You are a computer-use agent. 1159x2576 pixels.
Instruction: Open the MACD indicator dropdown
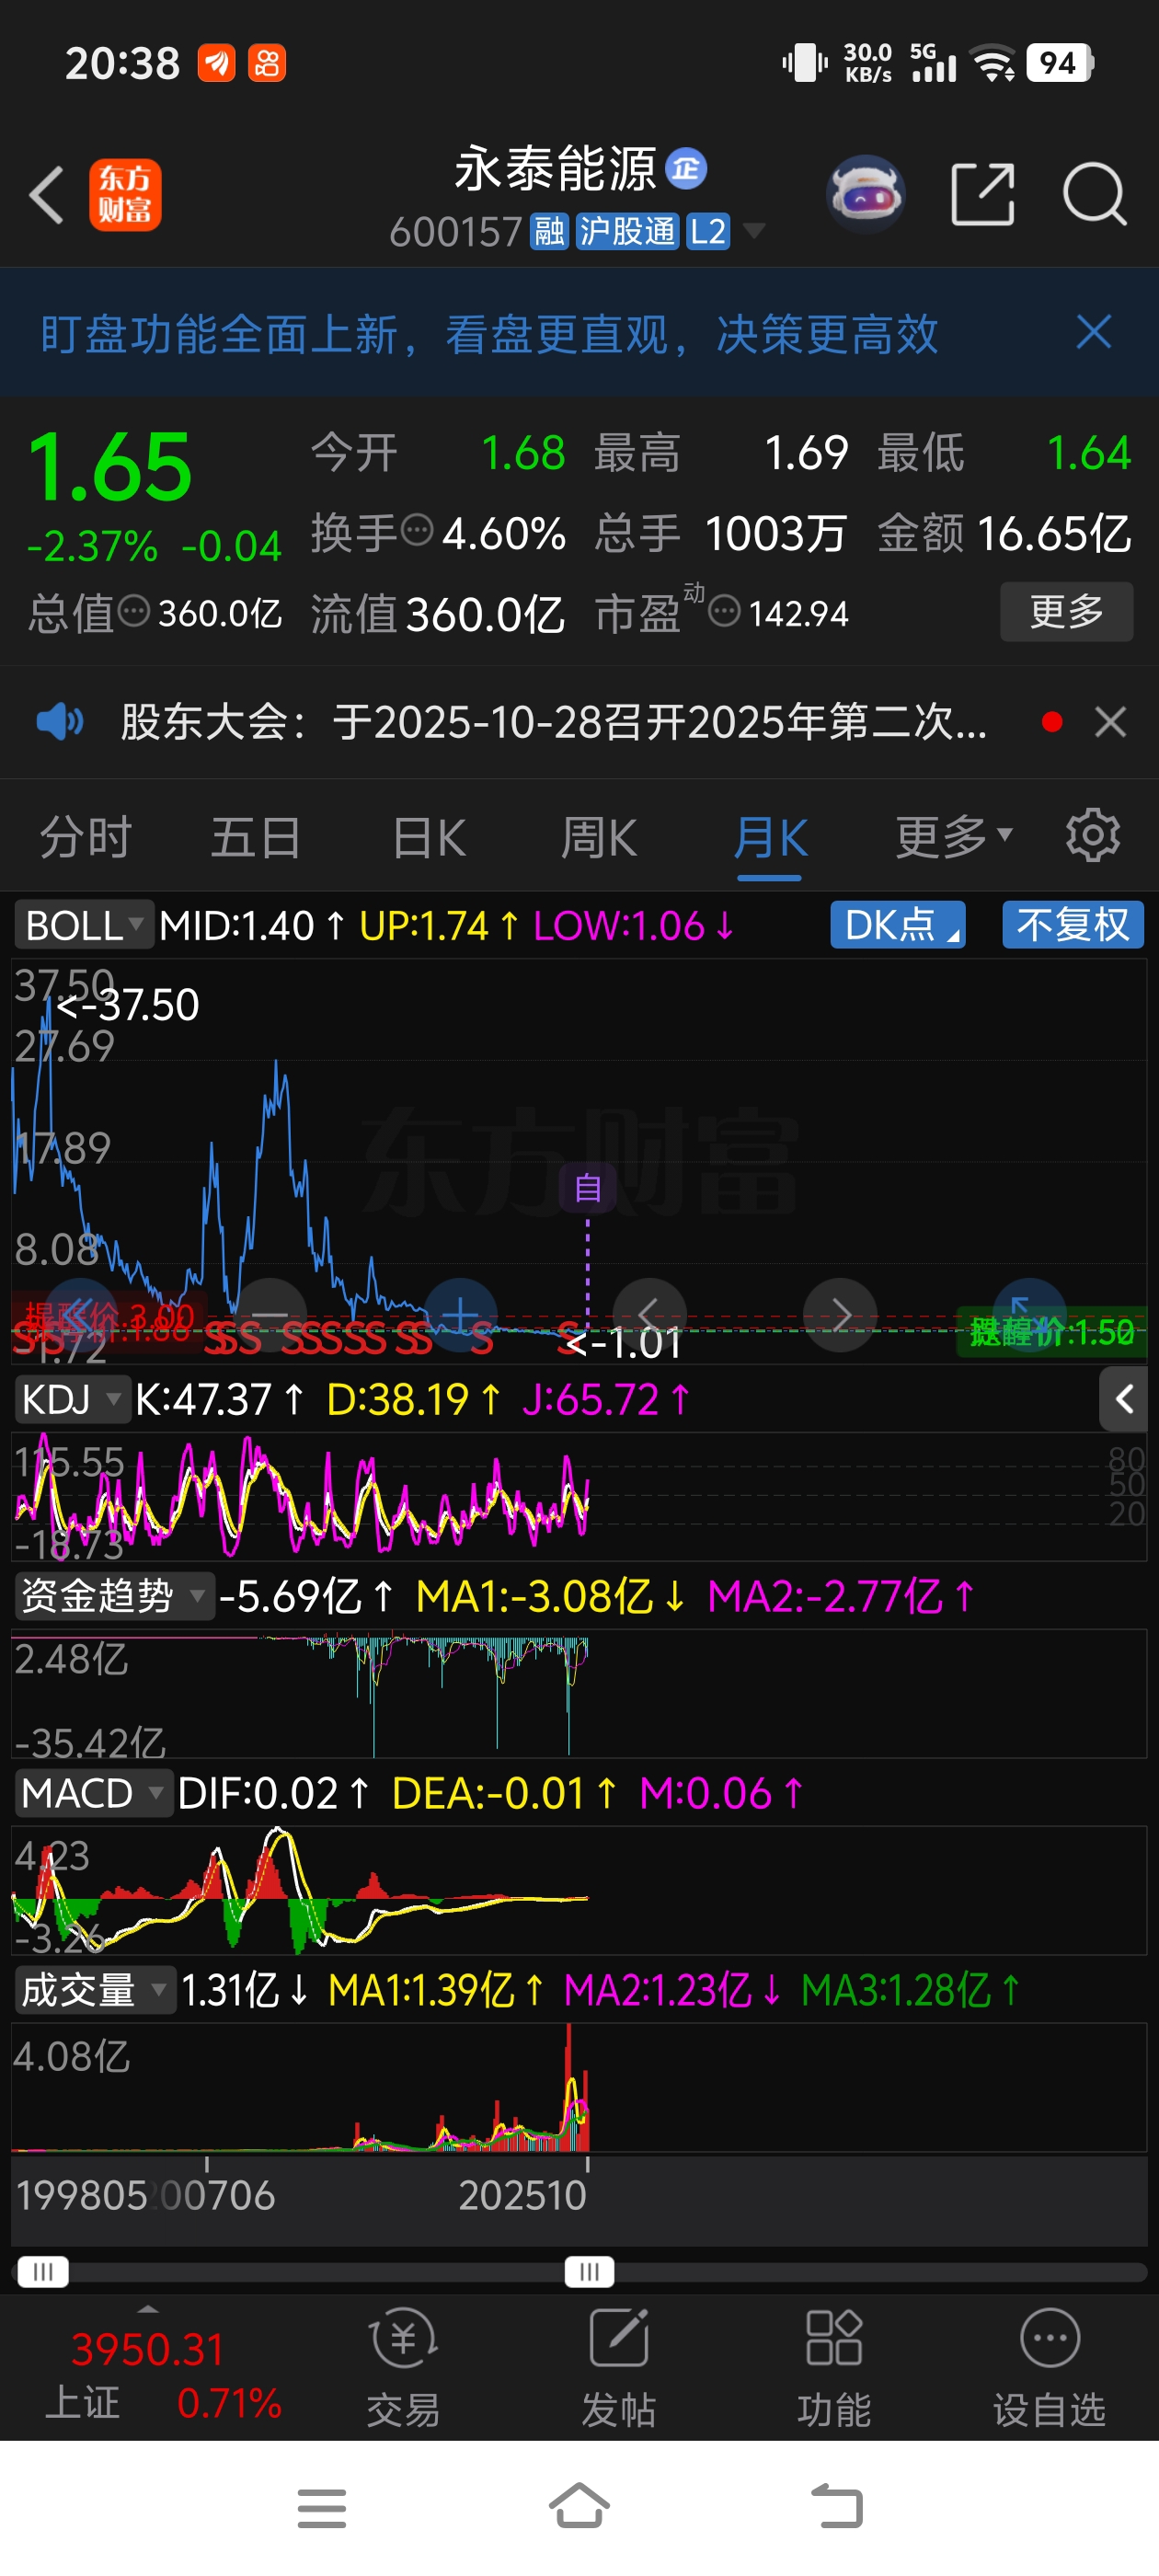[x=94, y=1793]
